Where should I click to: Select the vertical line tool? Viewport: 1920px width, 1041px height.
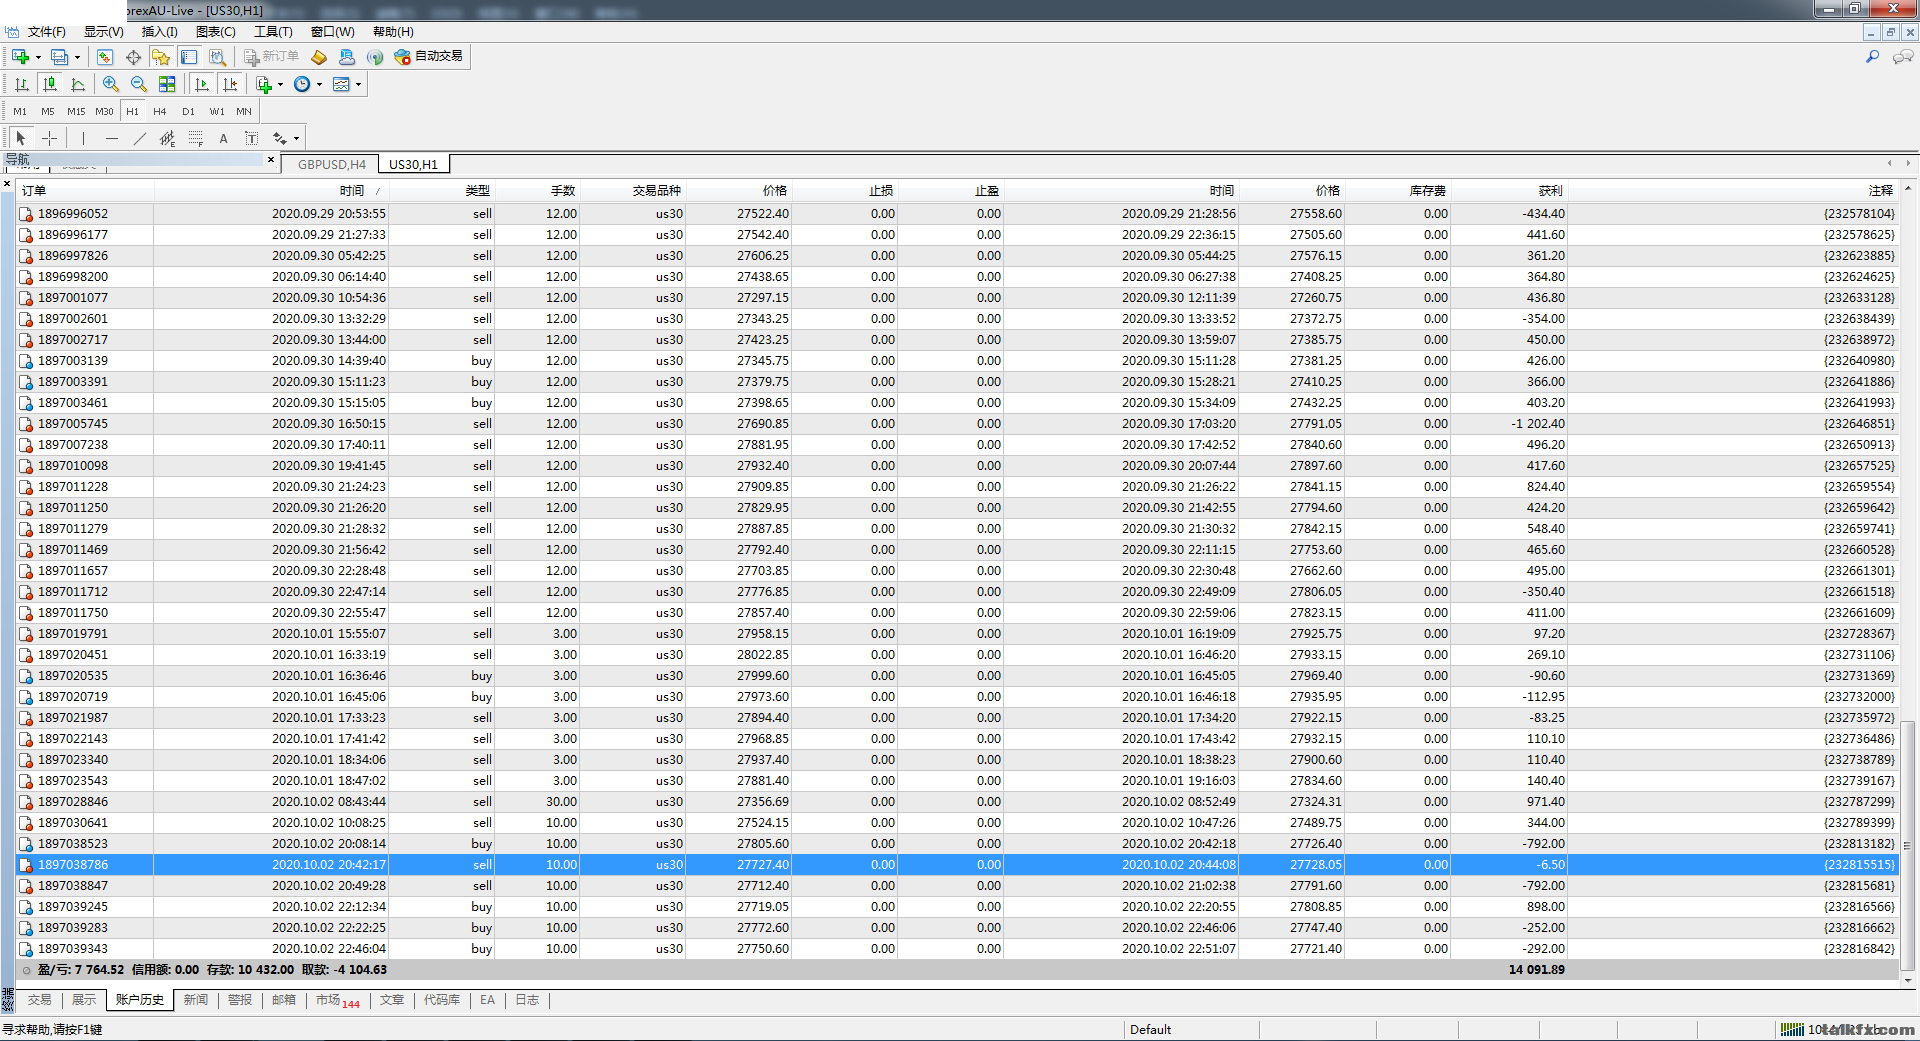pyautogui.click(x=83, y=138)
